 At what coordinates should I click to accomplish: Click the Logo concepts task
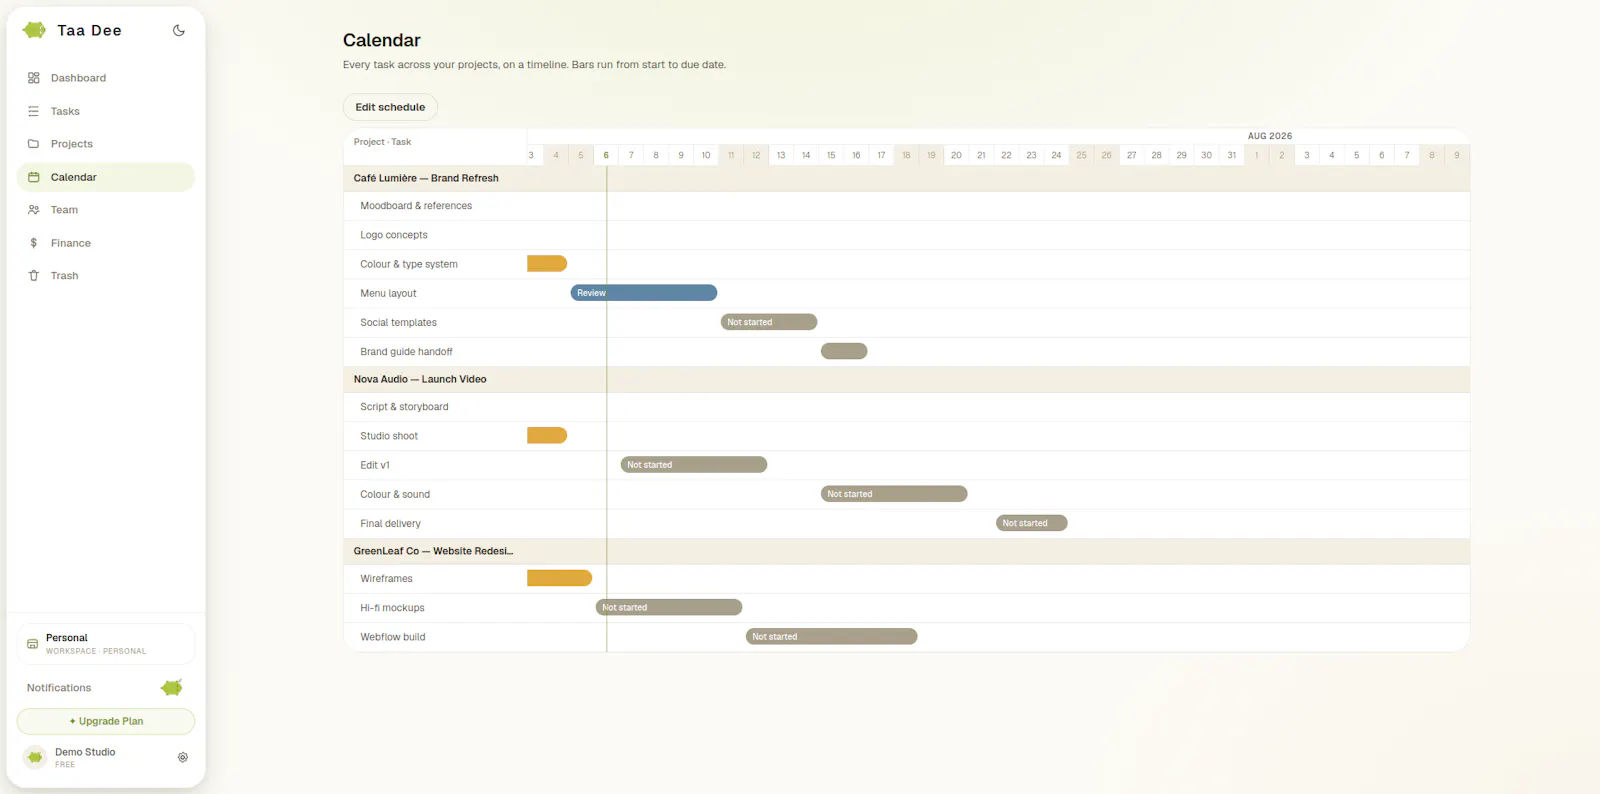pos(394,235)
